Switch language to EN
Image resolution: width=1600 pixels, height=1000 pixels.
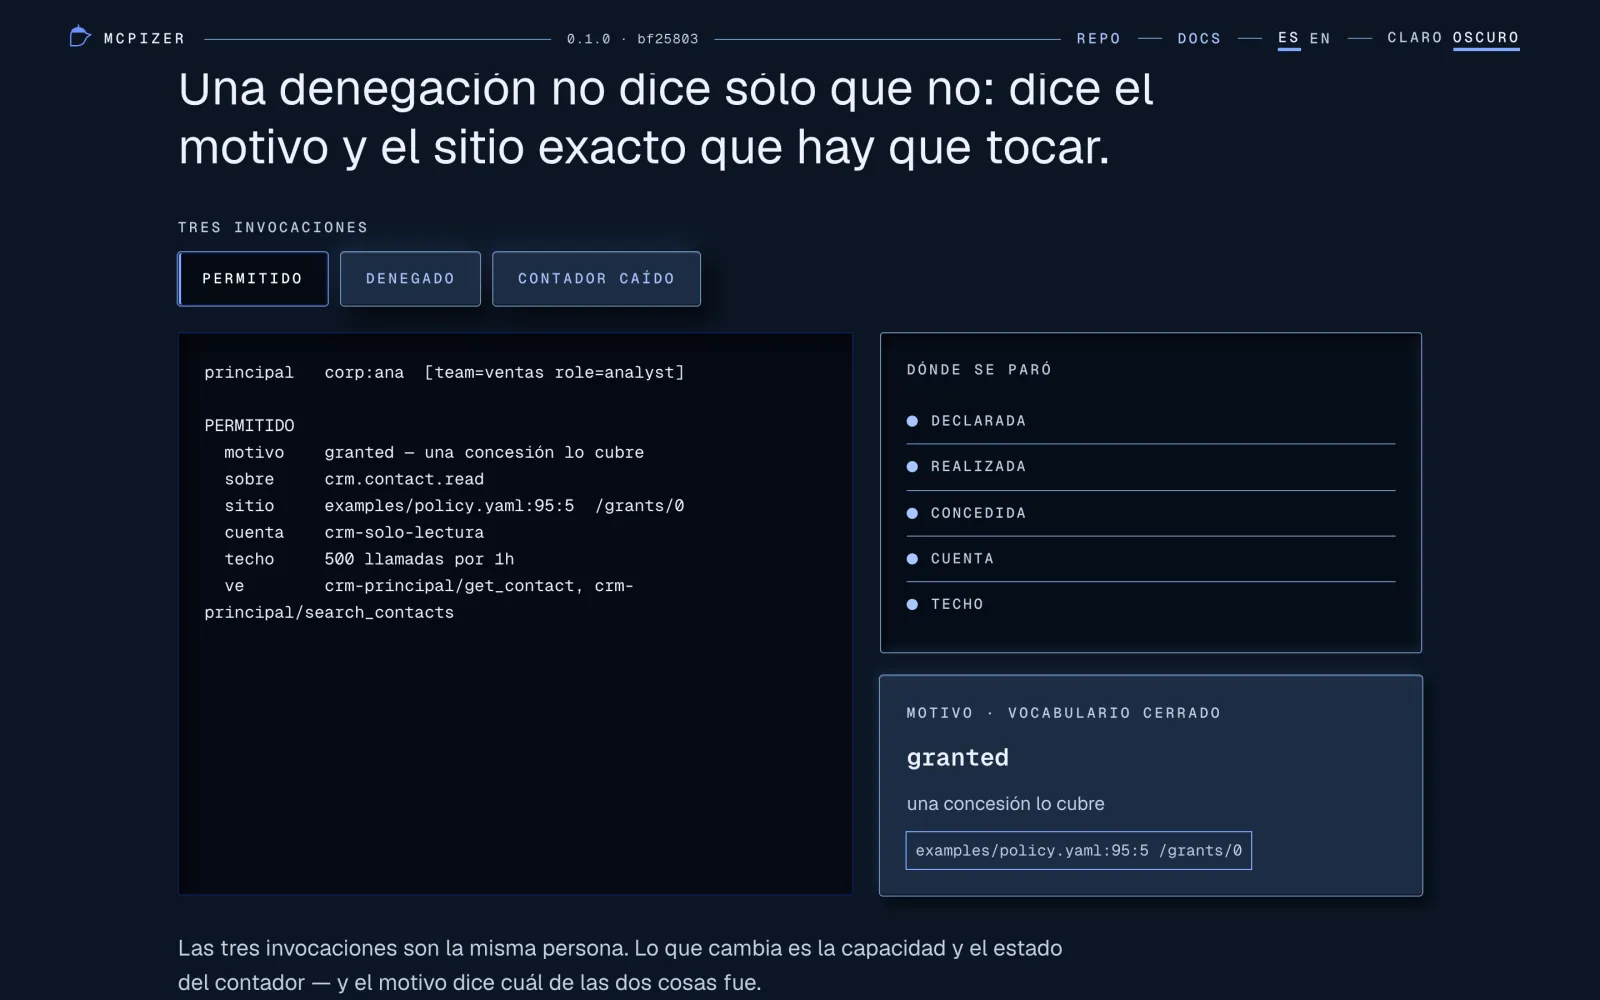click(x=1320, y=38)
